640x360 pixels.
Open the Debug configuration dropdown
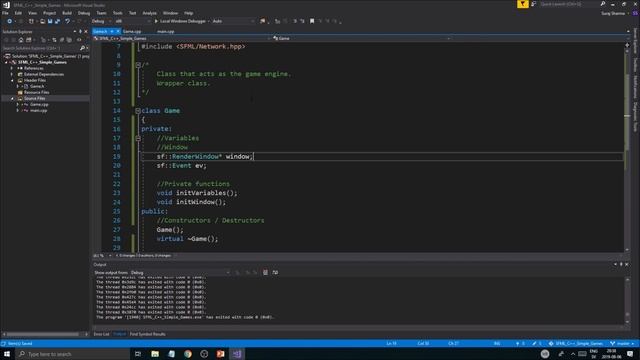[101, 21]
